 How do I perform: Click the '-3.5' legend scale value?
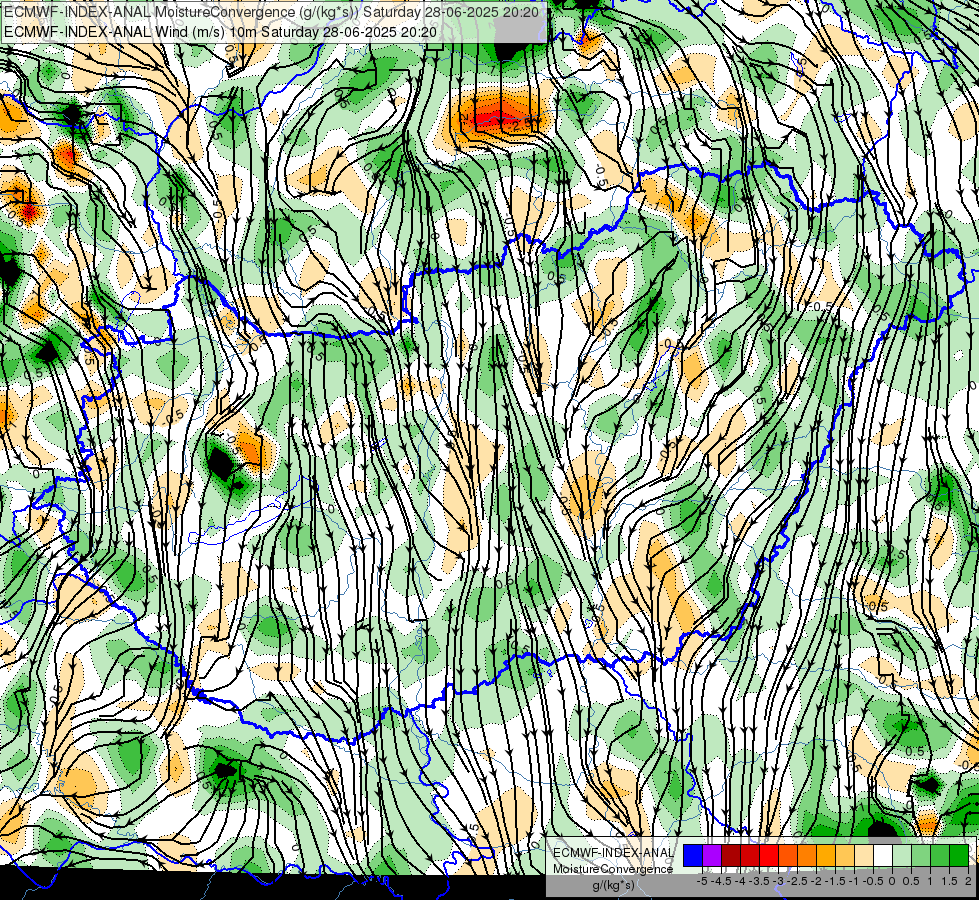point(759,881)
